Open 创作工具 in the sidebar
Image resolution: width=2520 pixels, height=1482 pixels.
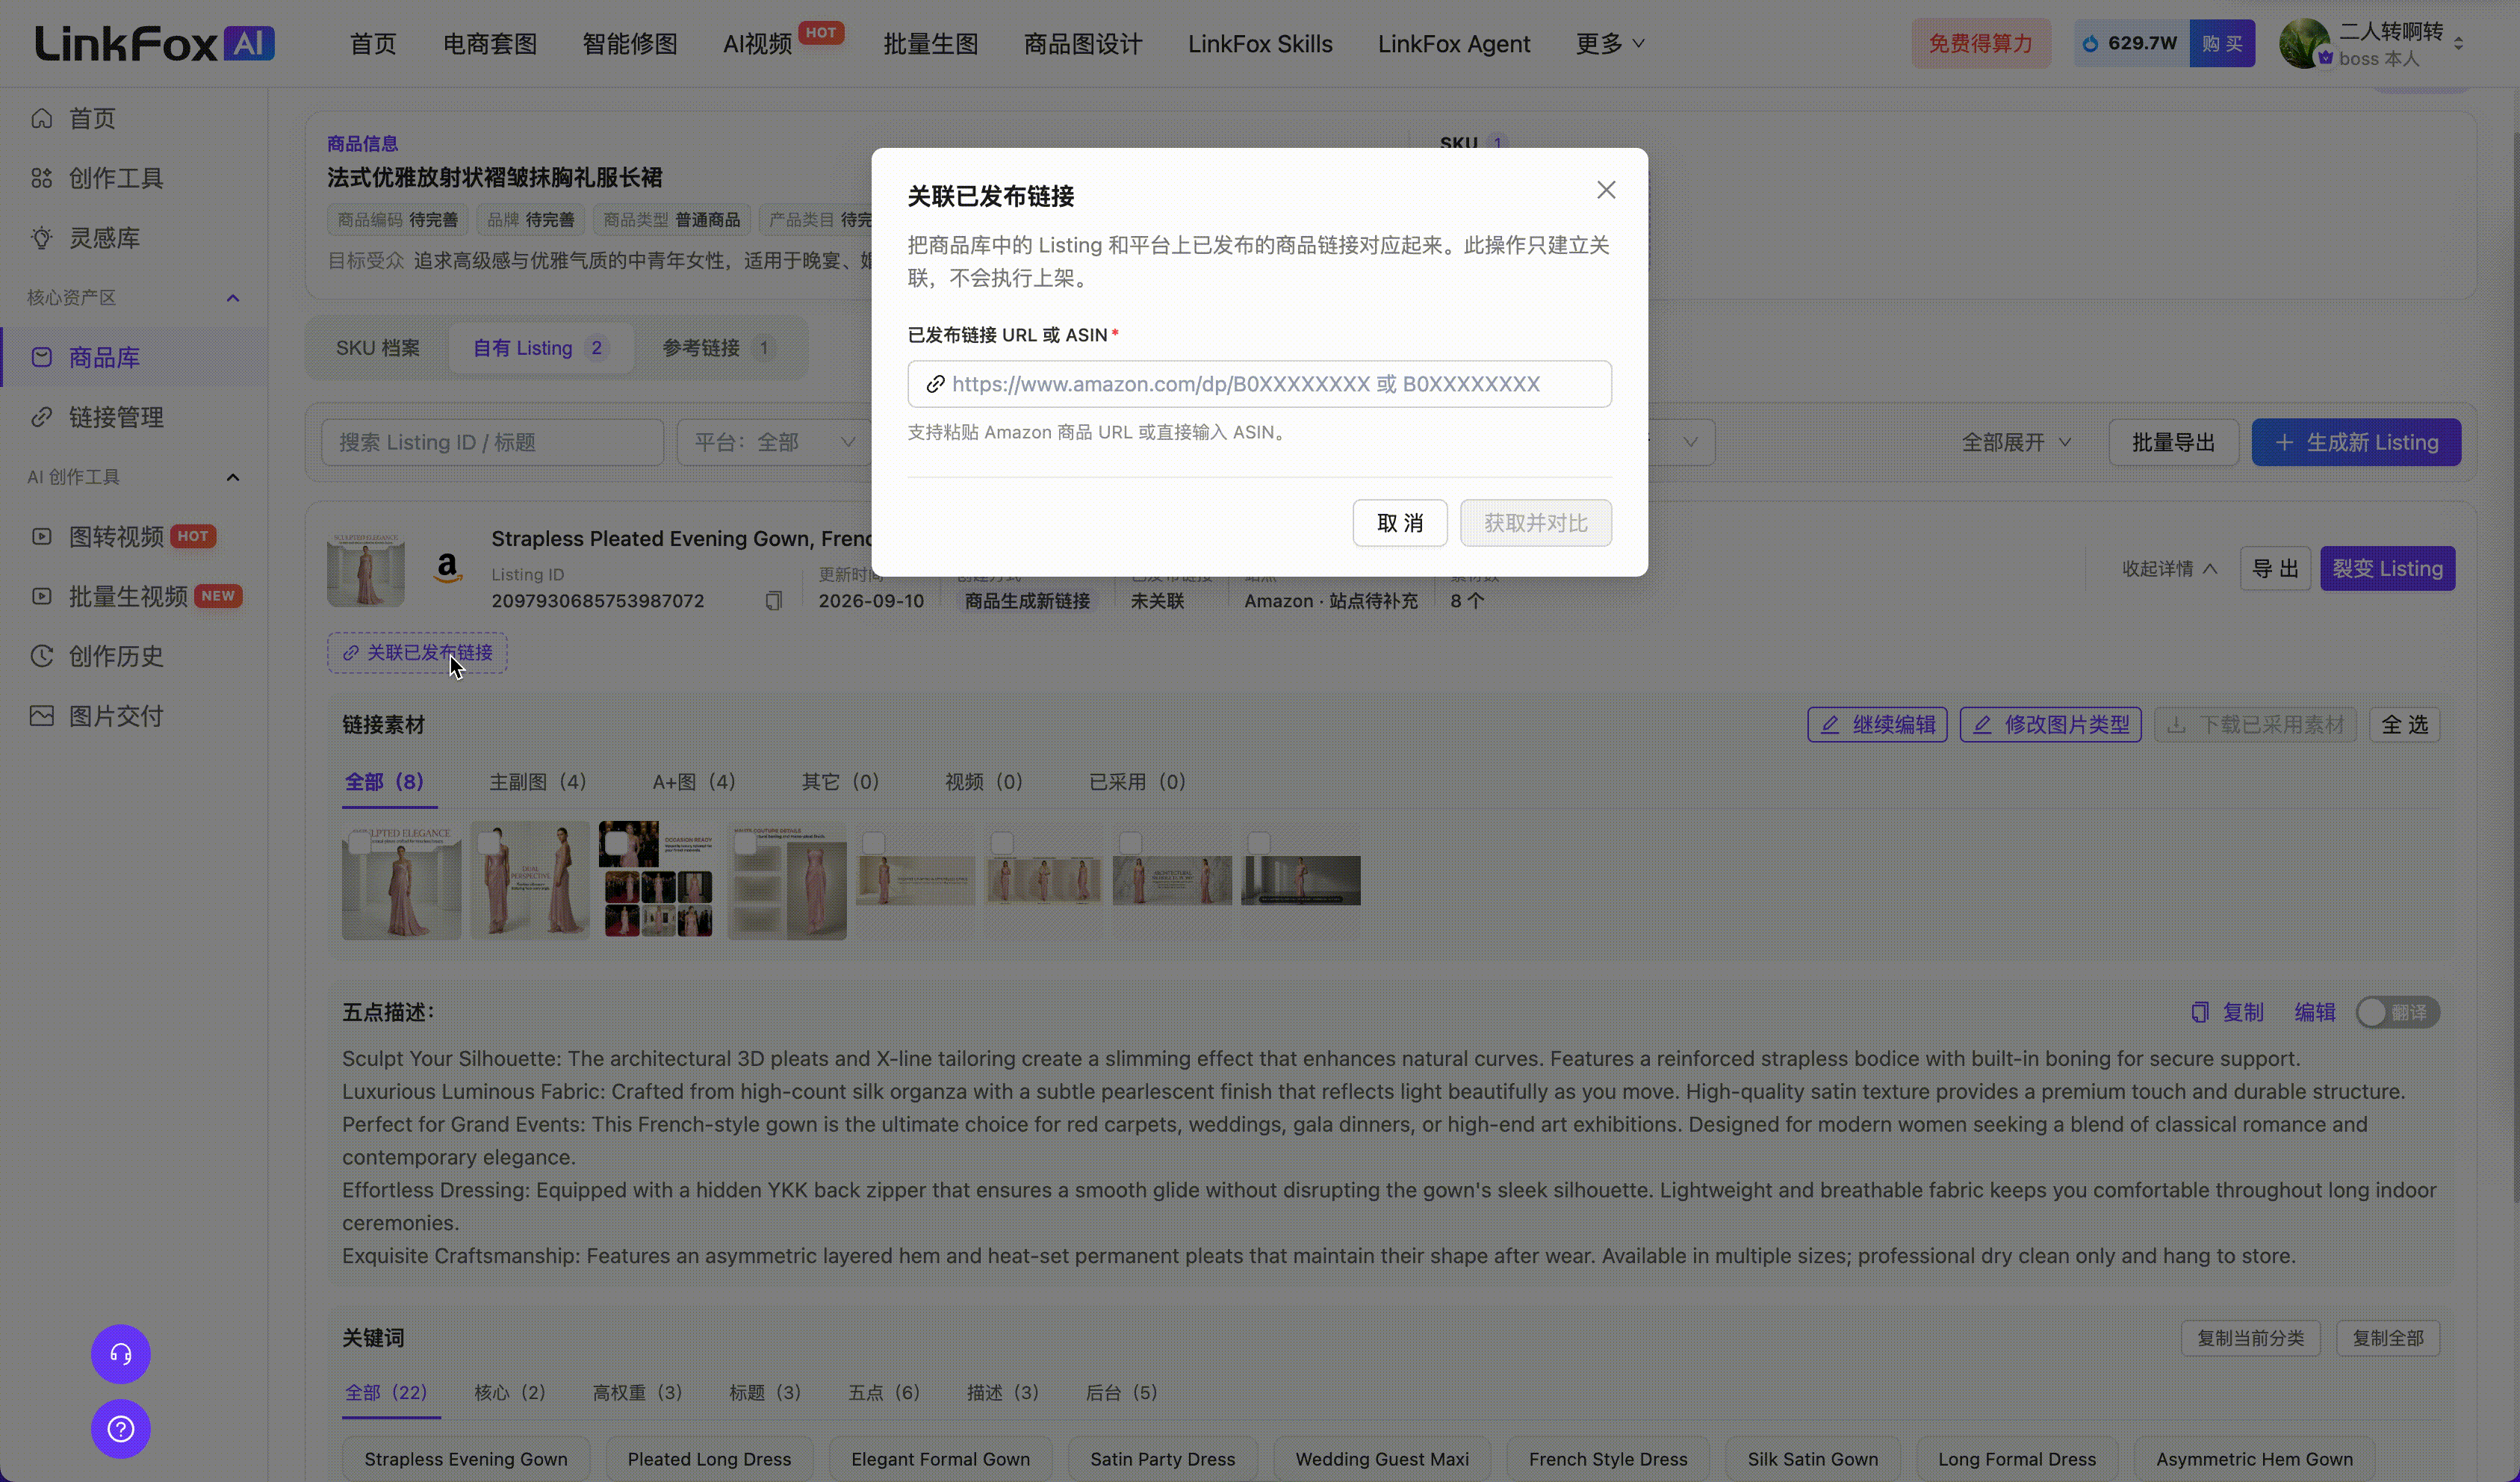[x=115, y=178]
